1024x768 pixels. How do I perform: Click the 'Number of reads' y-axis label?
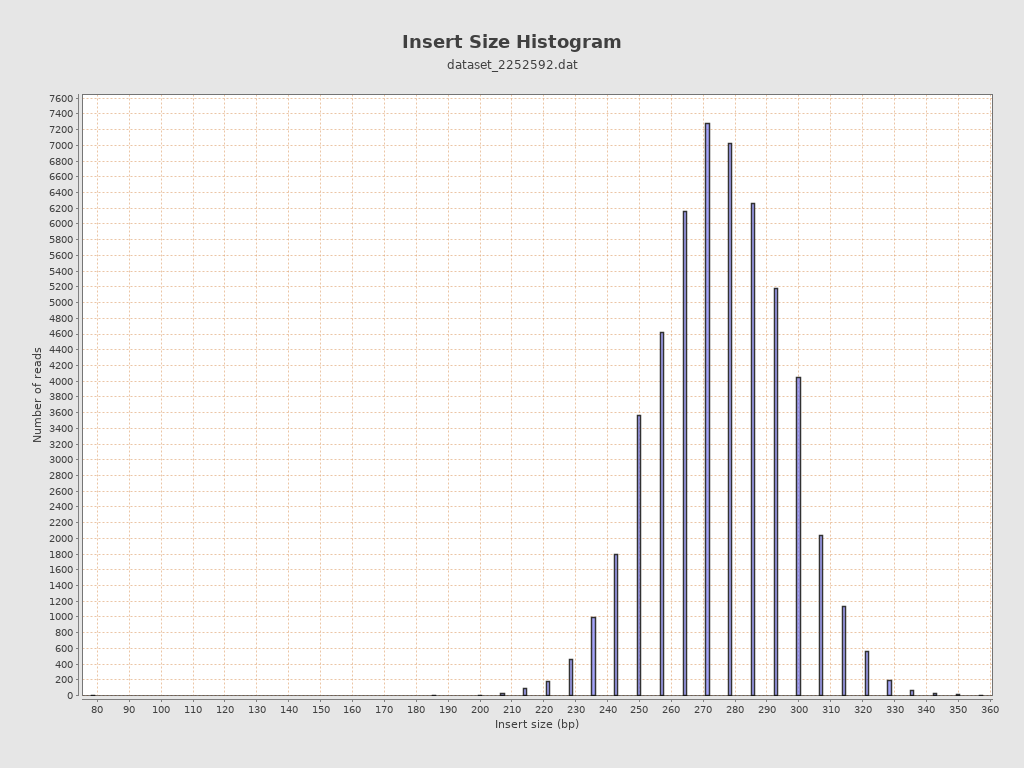click(x=38, y=394)
